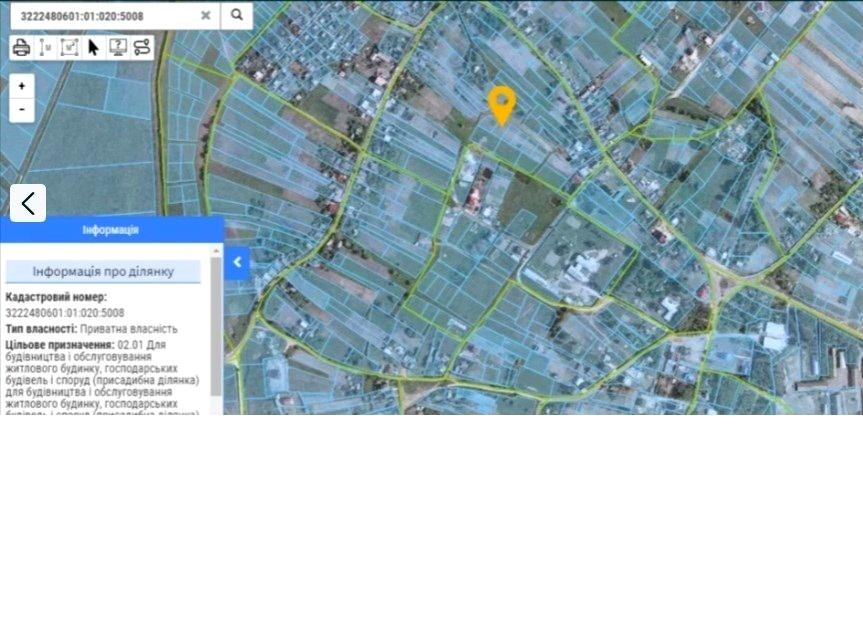Click the print map icon
The width and height of the screenshot is (863, 620).
click(x=22, y=47)
